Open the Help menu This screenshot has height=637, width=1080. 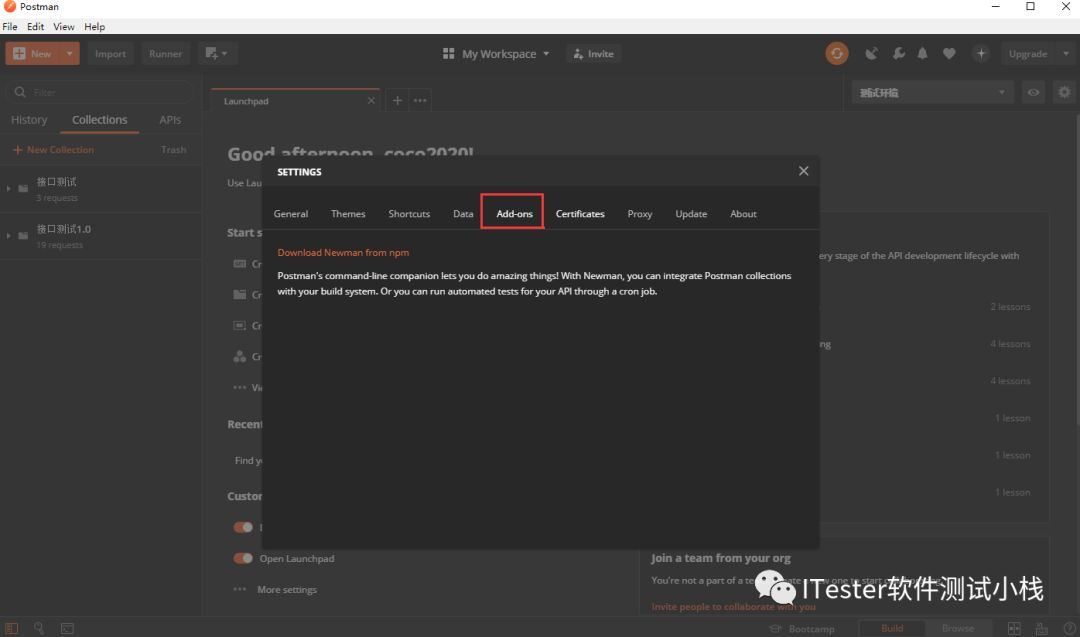(x=95, y=27)
